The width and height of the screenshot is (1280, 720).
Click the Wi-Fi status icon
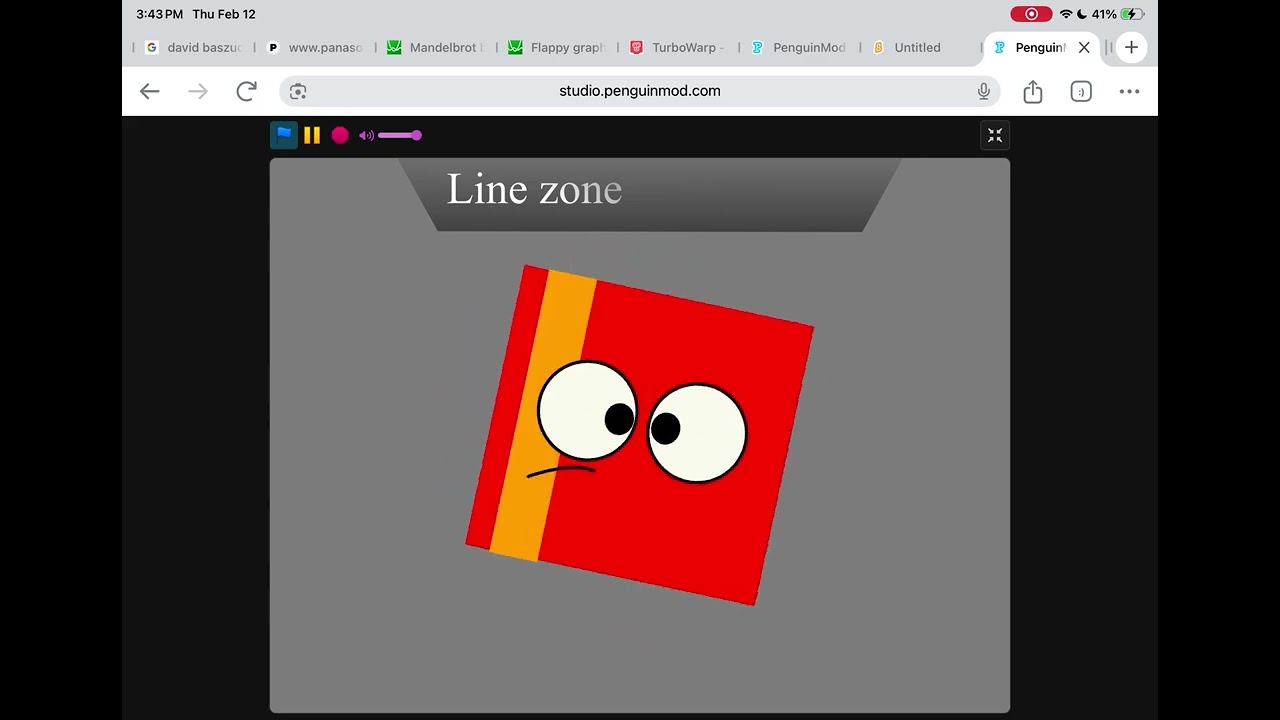(x=1066, y=14)
